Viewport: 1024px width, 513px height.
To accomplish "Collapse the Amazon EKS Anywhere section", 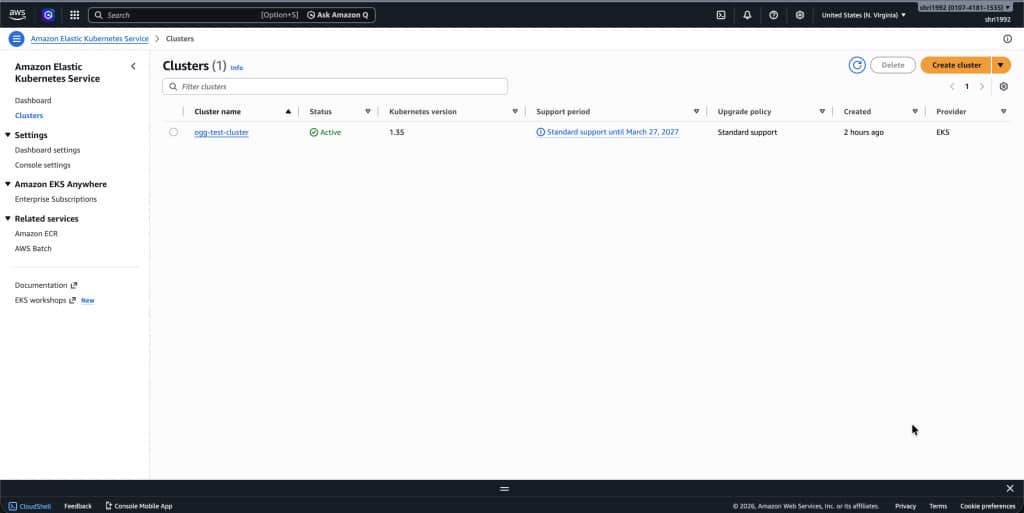I will 8,184.
